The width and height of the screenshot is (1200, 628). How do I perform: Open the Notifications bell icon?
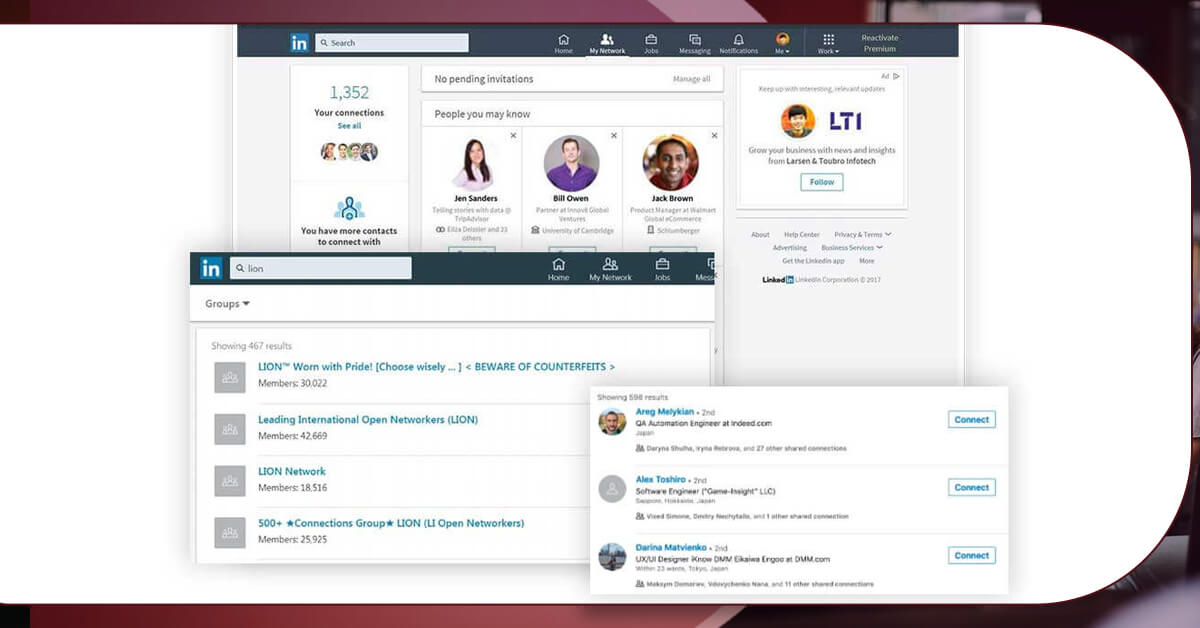tap(739, 43)
